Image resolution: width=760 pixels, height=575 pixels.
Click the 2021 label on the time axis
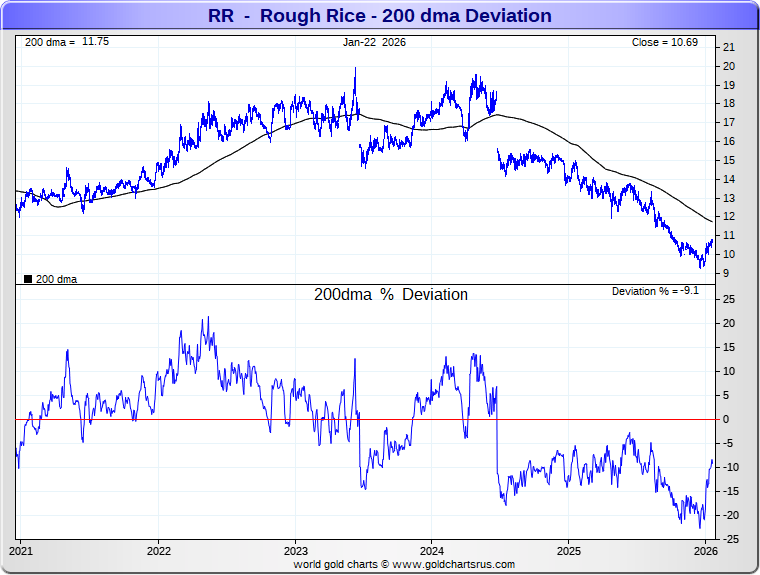pyautogui.click(x=21, y=550)
